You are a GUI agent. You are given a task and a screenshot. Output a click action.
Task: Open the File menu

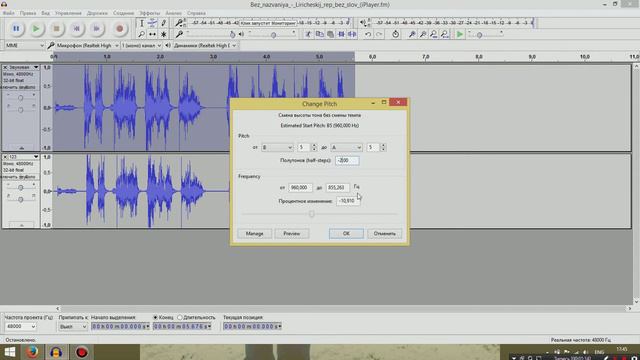click(8, 13)
